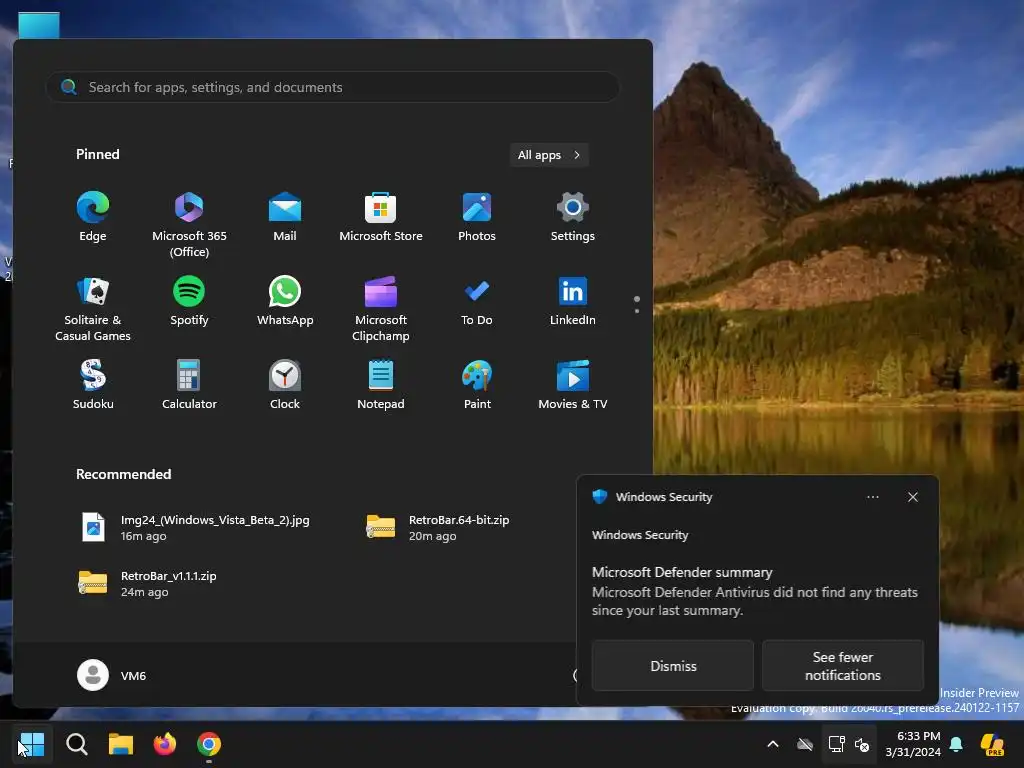Launch Solitaire & Casual Games
This screenshot has height=768, width=1024.
point(93,309)
